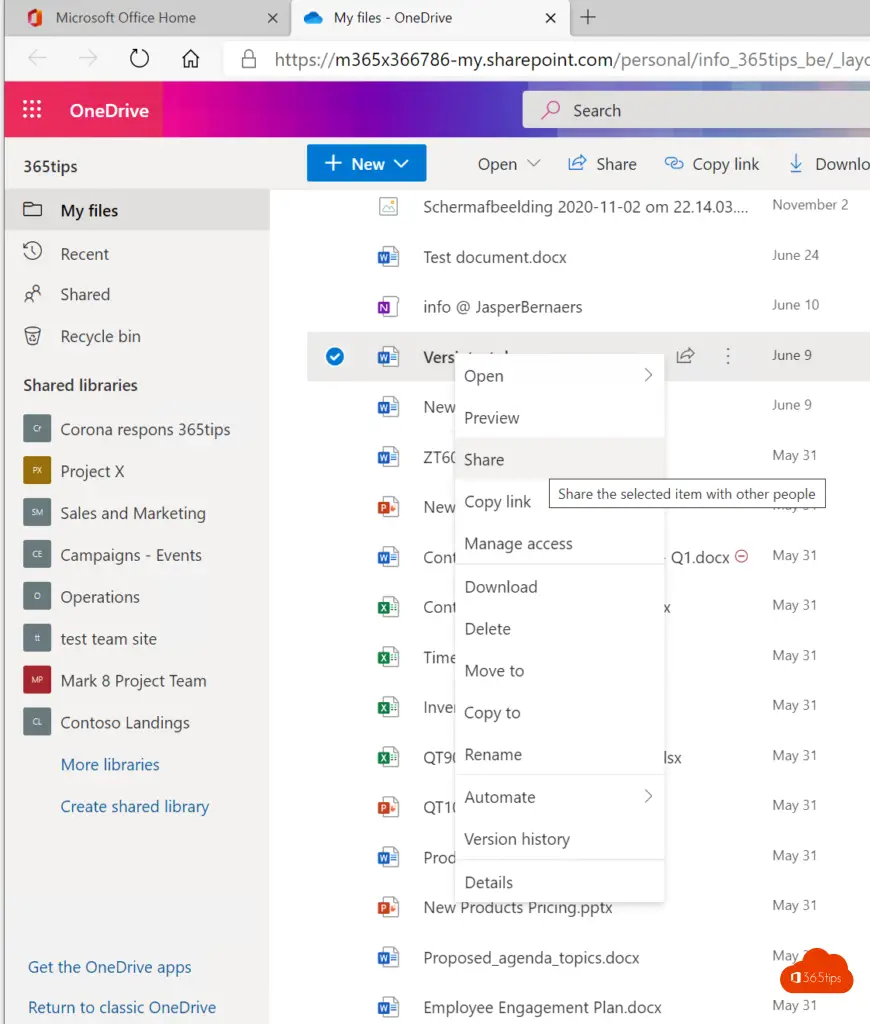
Task: Click the browser forward arrow
Action: [x=88, y=59]
